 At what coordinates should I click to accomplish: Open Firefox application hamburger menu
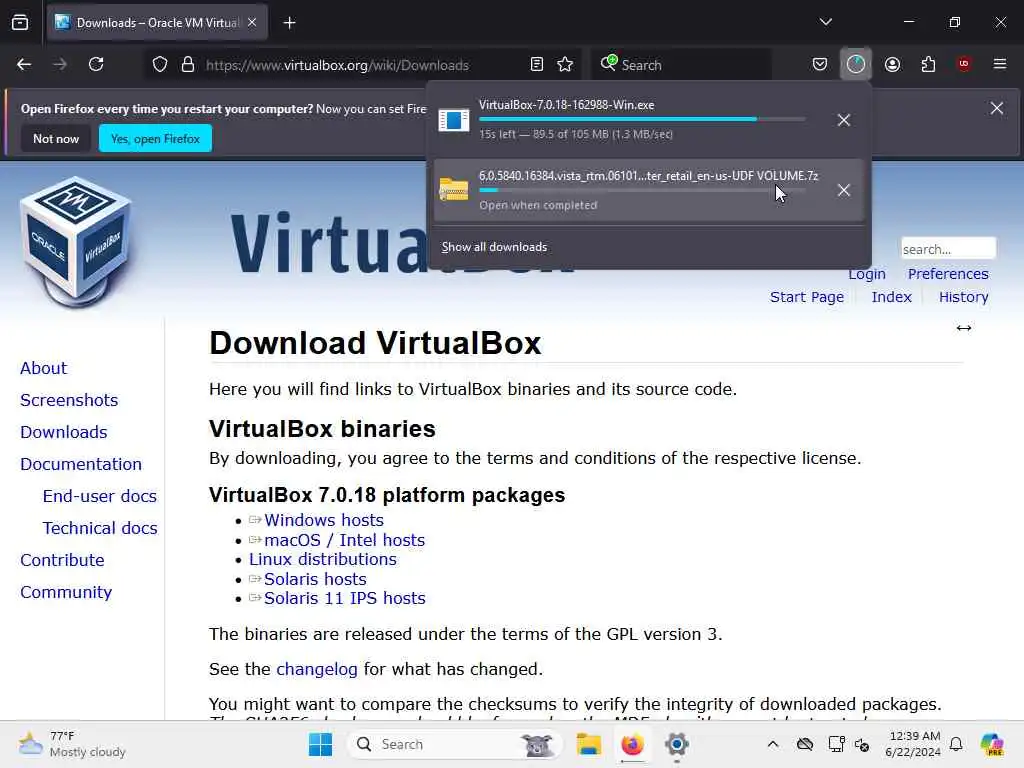tap(1000, 64)
